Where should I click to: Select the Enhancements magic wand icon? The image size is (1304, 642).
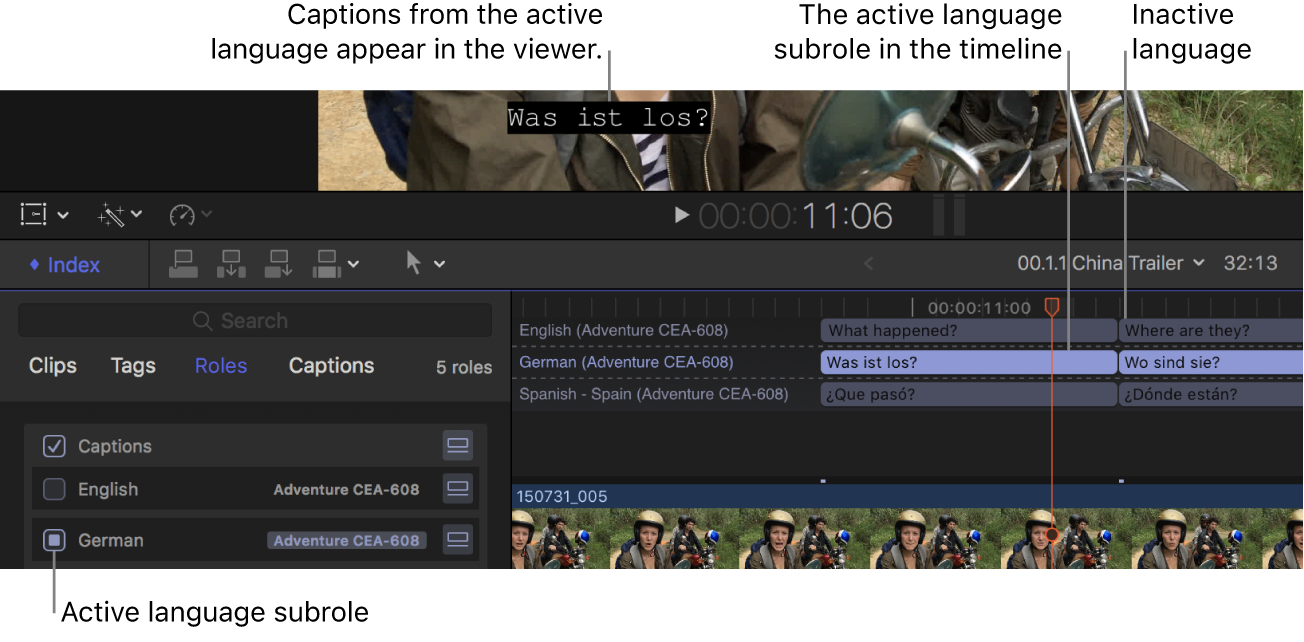tap(113, 213)
